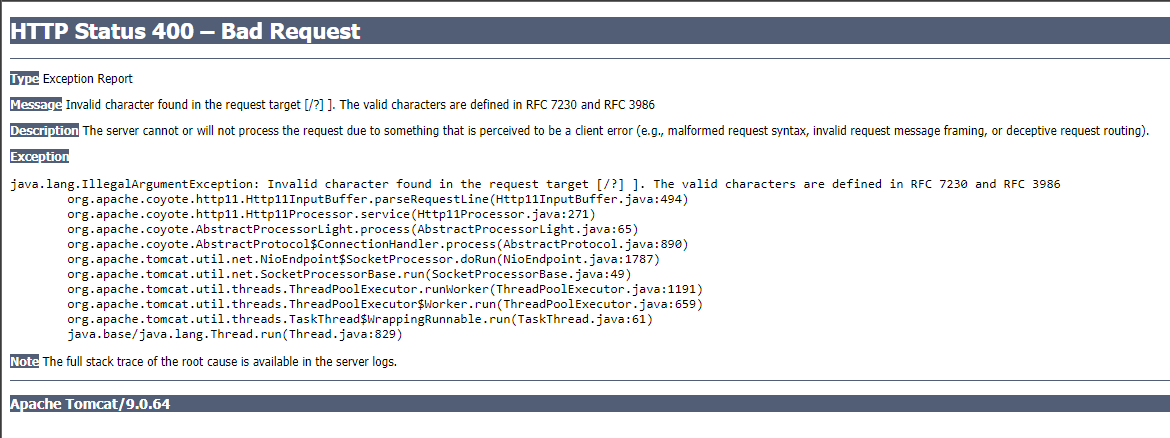Click the Http11InputBuffer.parseRequestLine stack line
This screenshot has height=438, width=1170.
click(378, 199)
